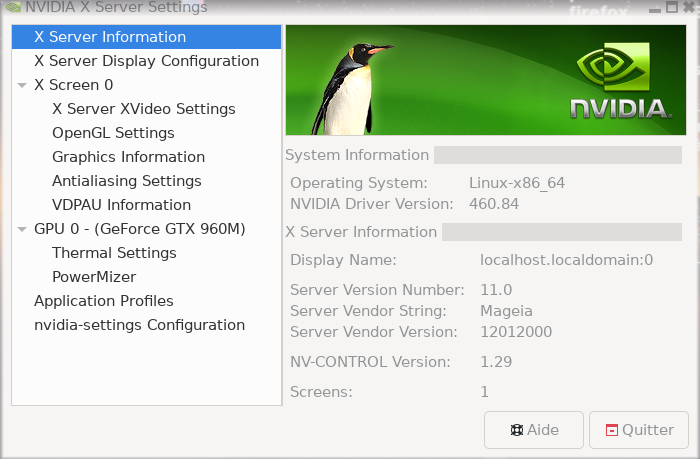
Task: Maximize the NVIDIA X Server Settings window
Action: [672, 7]
